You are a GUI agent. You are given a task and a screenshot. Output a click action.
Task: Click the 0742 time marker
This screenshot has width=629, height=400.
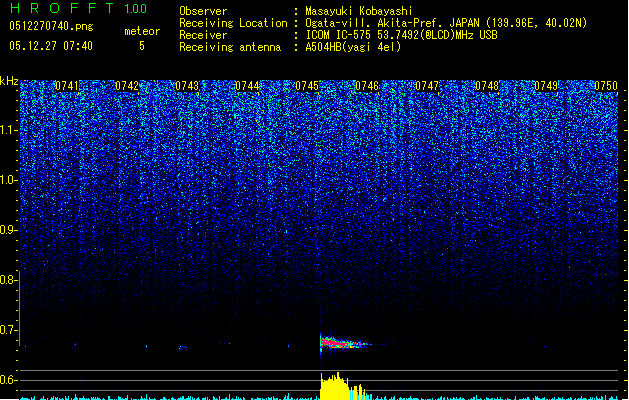click(x=127, y=86)
